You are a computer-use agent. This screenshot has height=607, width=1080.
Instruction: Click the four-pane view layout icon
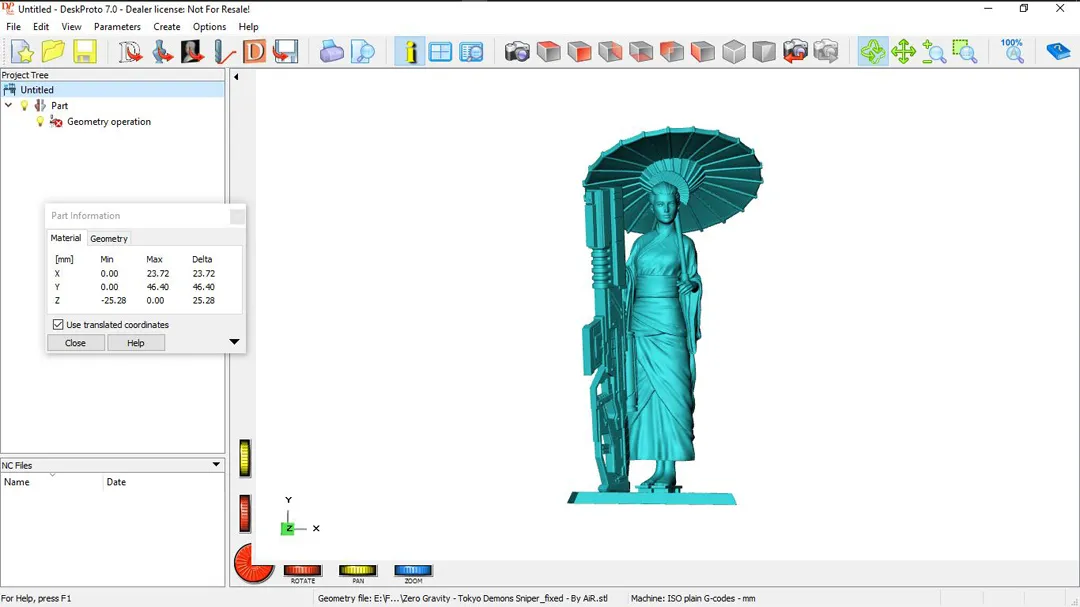click(440, 52)
